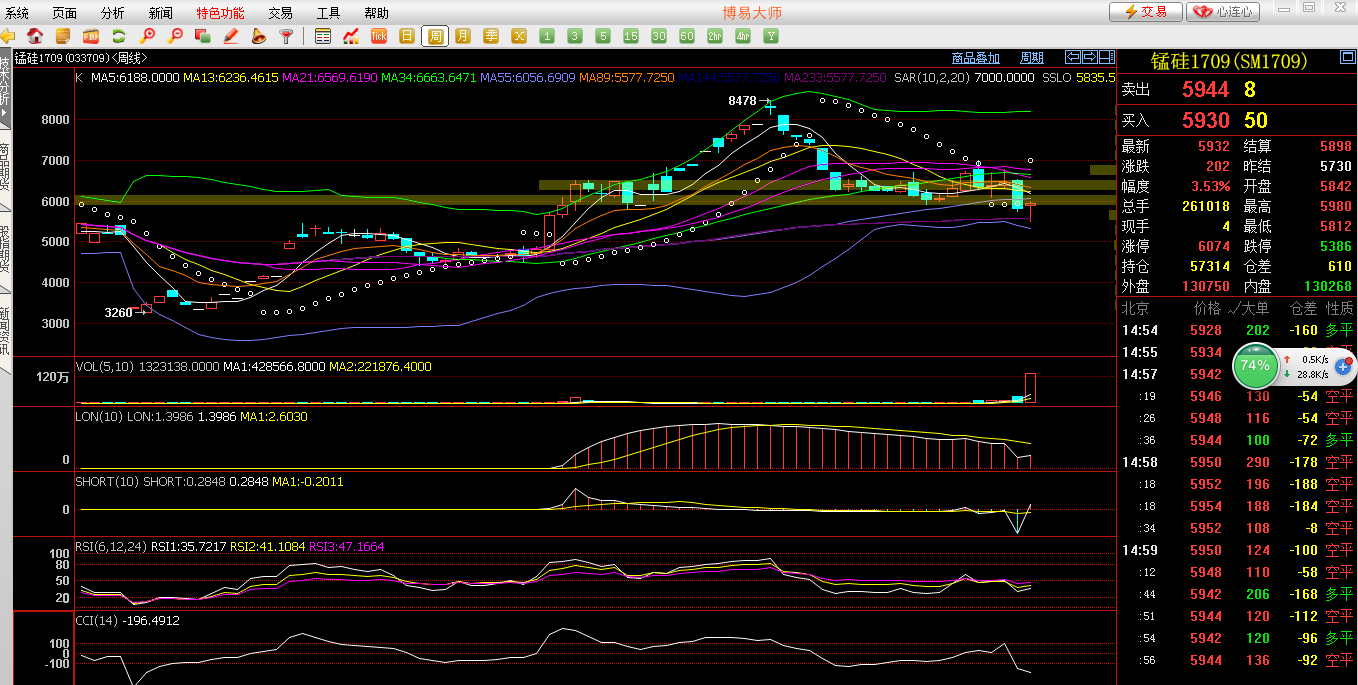Select the 15-minute period
This screenshot has width=1358, height=685.
(x=631, y=36)
